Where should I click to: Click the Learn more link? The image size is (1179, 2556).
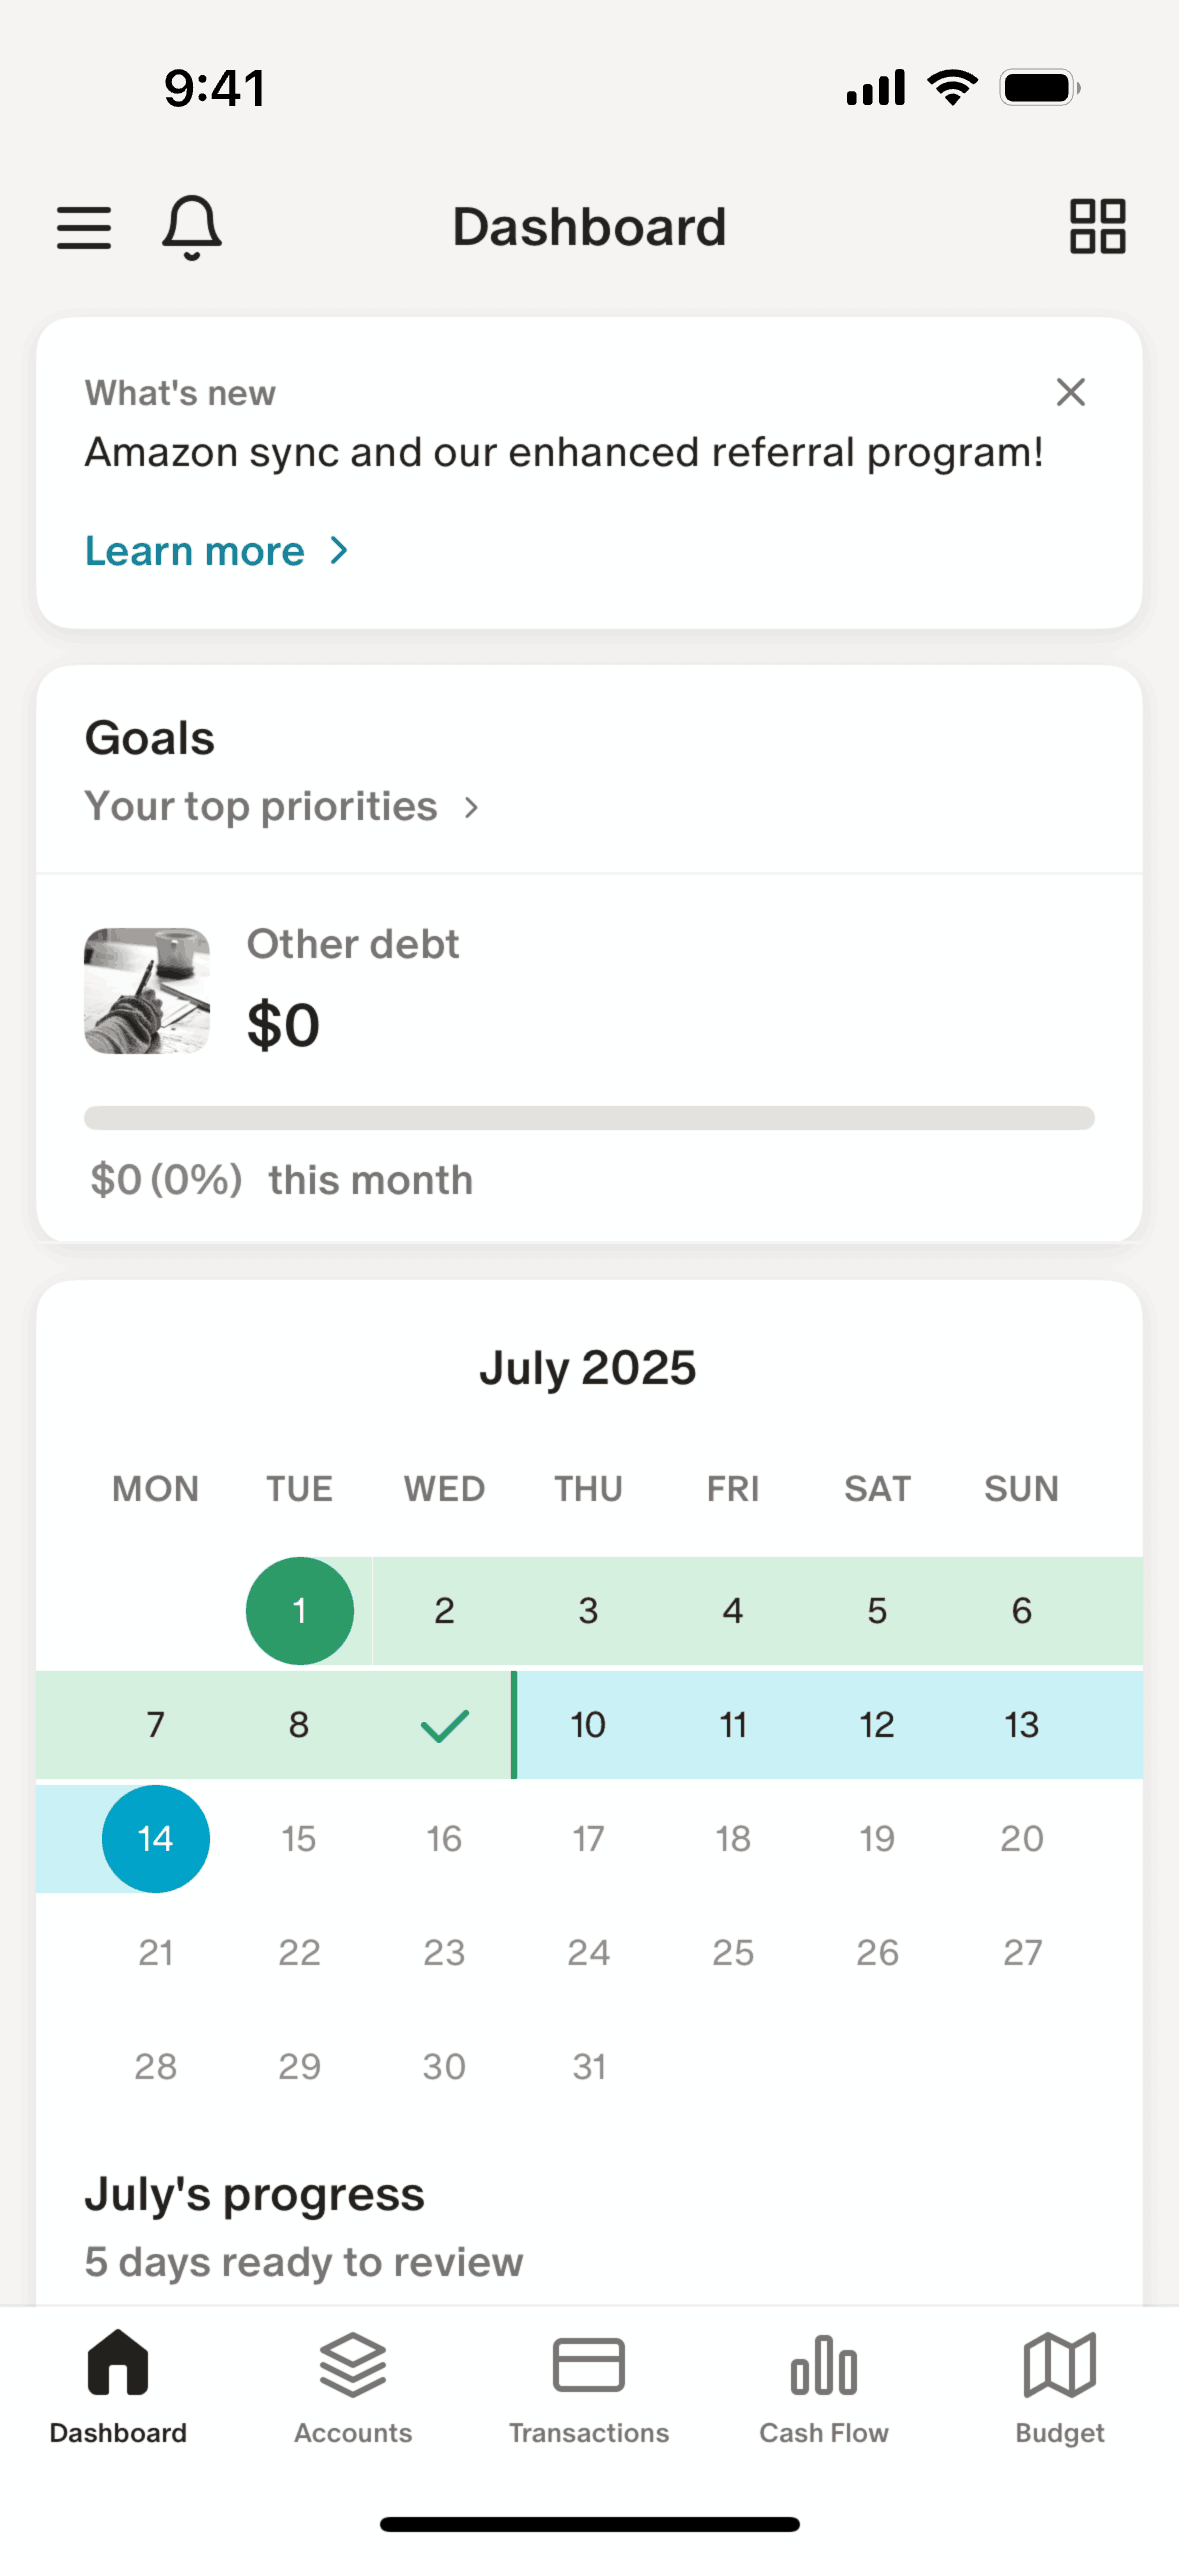(195, 551)
